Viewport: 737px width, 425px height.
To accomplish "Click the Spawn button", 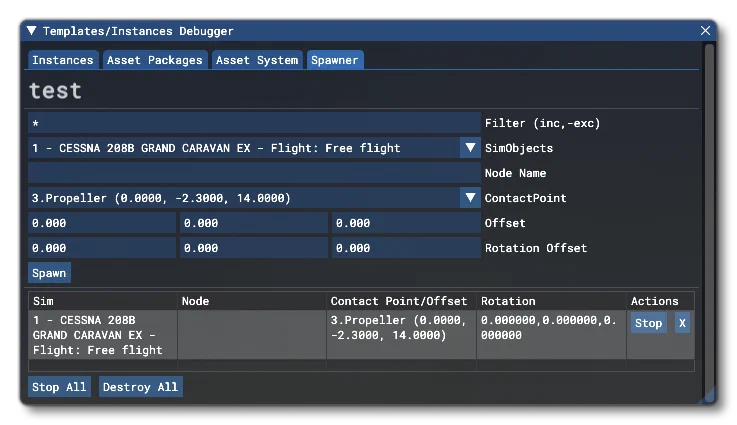I will click(49, 273).
